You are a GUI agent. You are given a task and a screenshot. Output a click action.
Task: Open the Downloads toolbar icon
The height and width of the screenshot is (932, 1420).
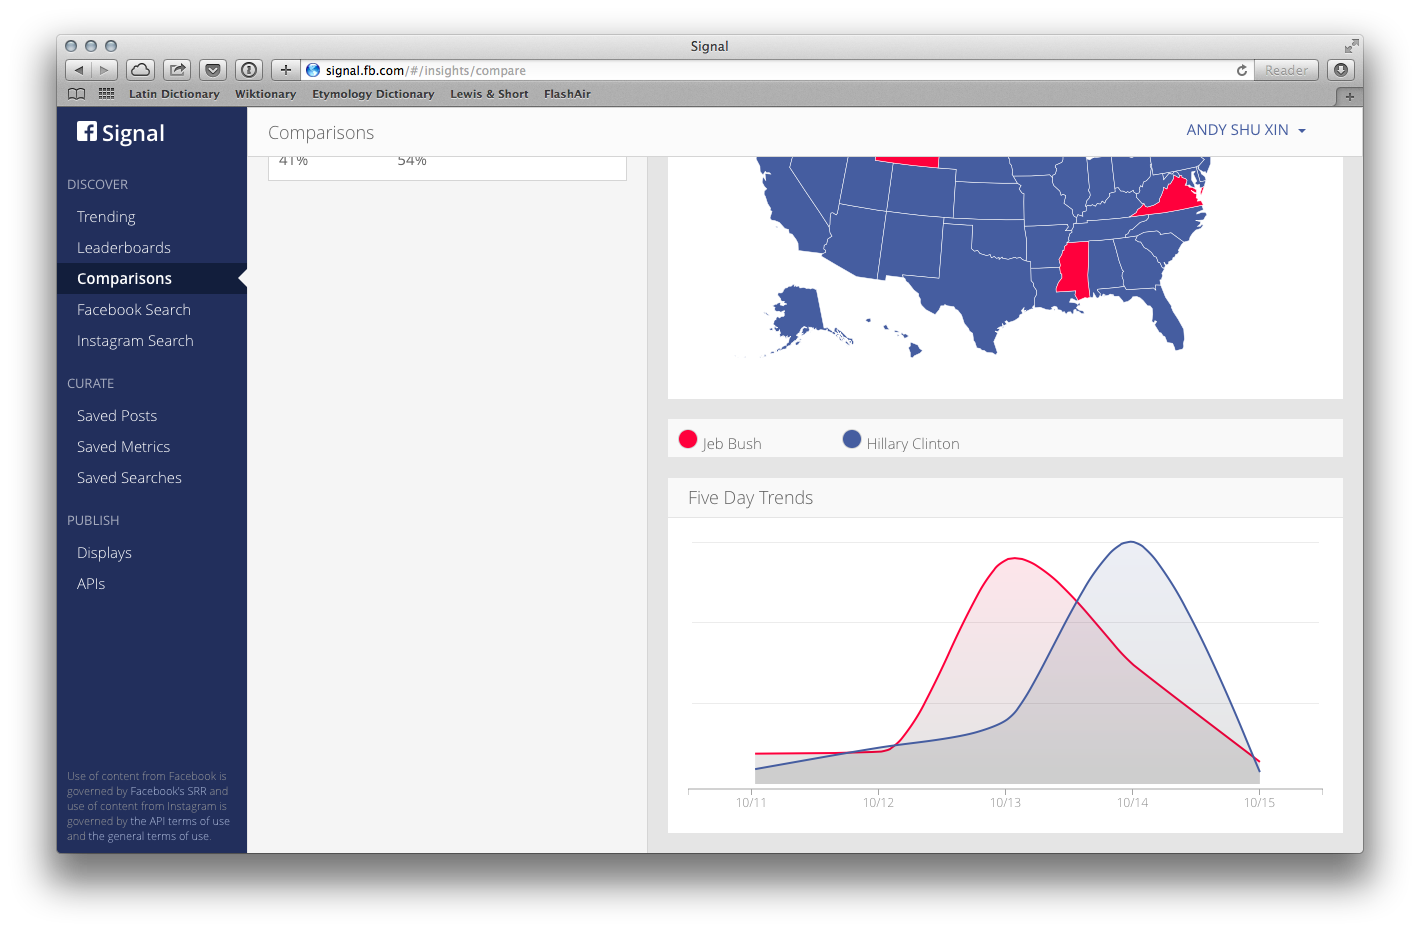coord(1341,70)
